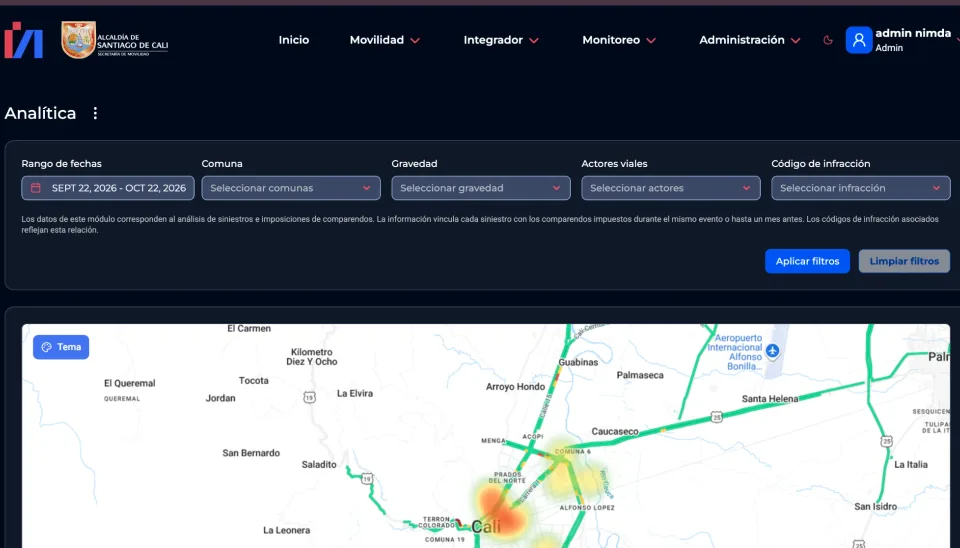Click the Guabinas map label

pyautogui.click(x=578, y=362)
